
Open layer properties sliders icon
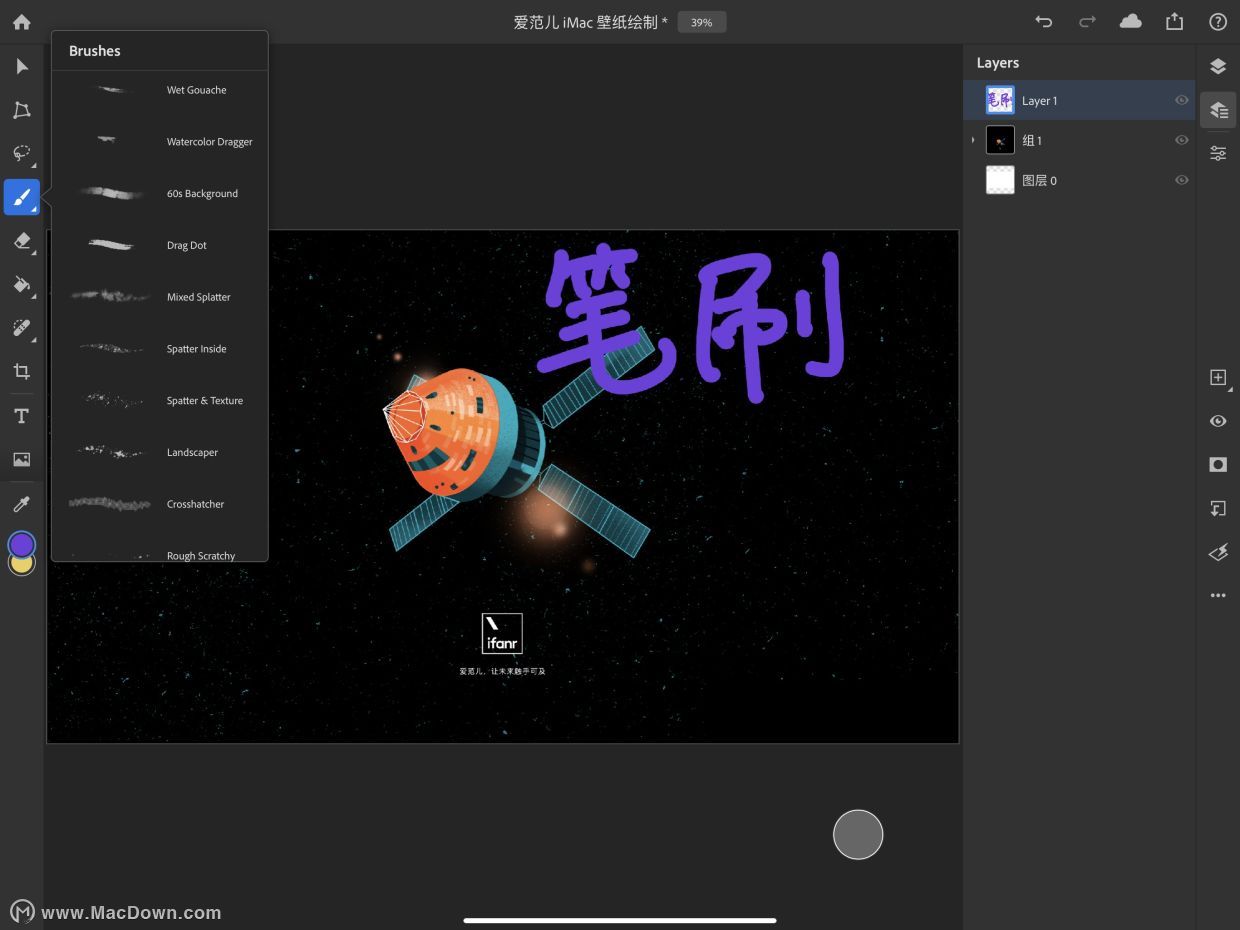pos(1218,153)
